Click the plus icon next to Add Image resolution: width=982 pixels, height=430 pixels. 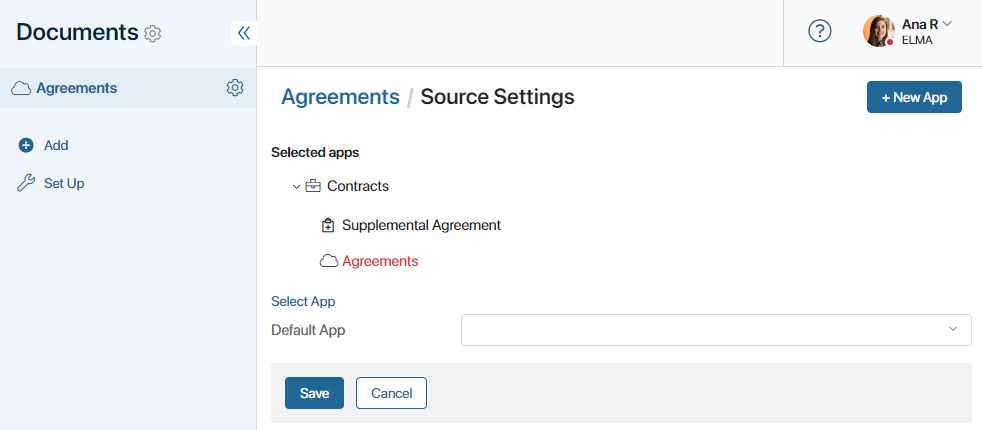26,145
